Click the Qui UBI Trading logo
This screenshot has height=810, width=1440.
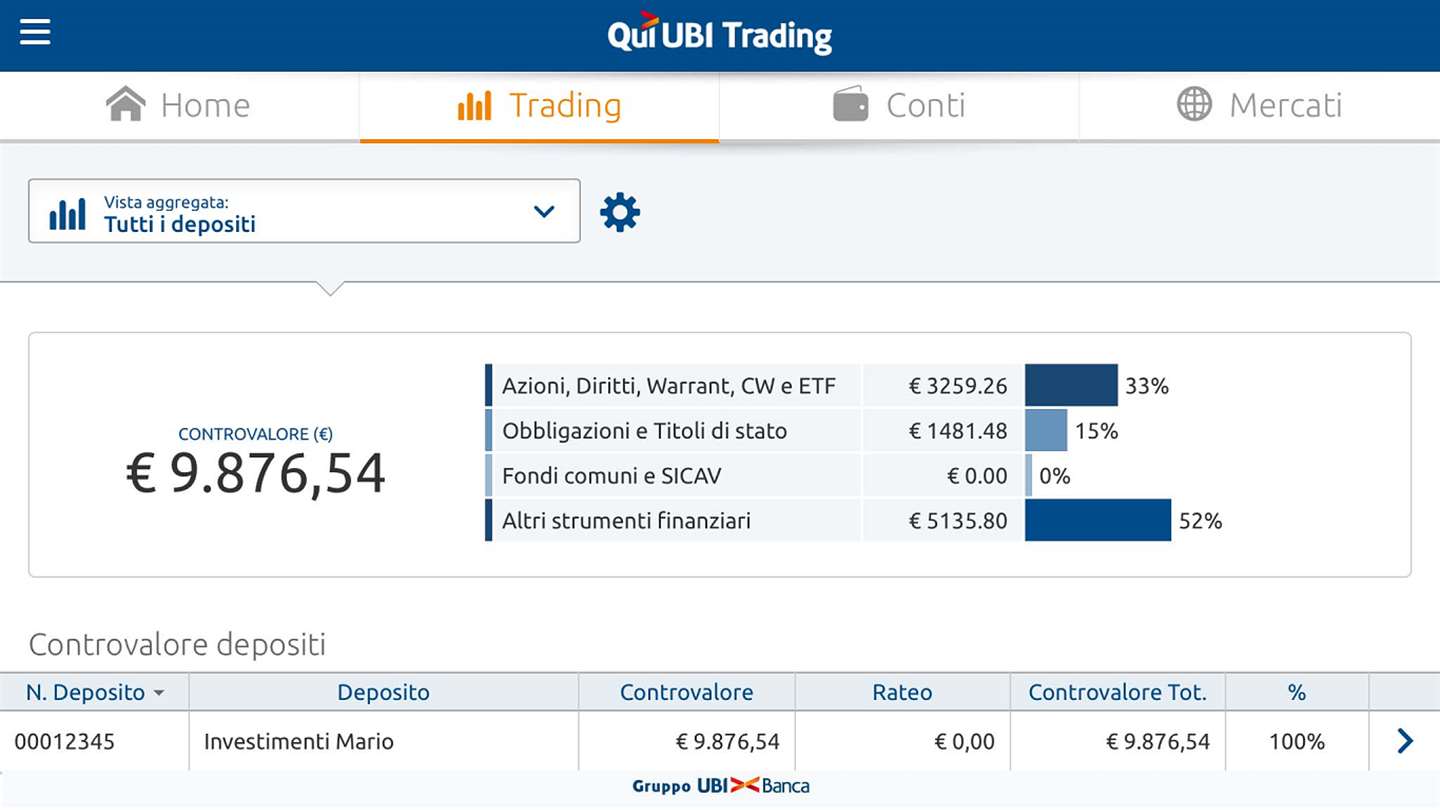point(720,36)
